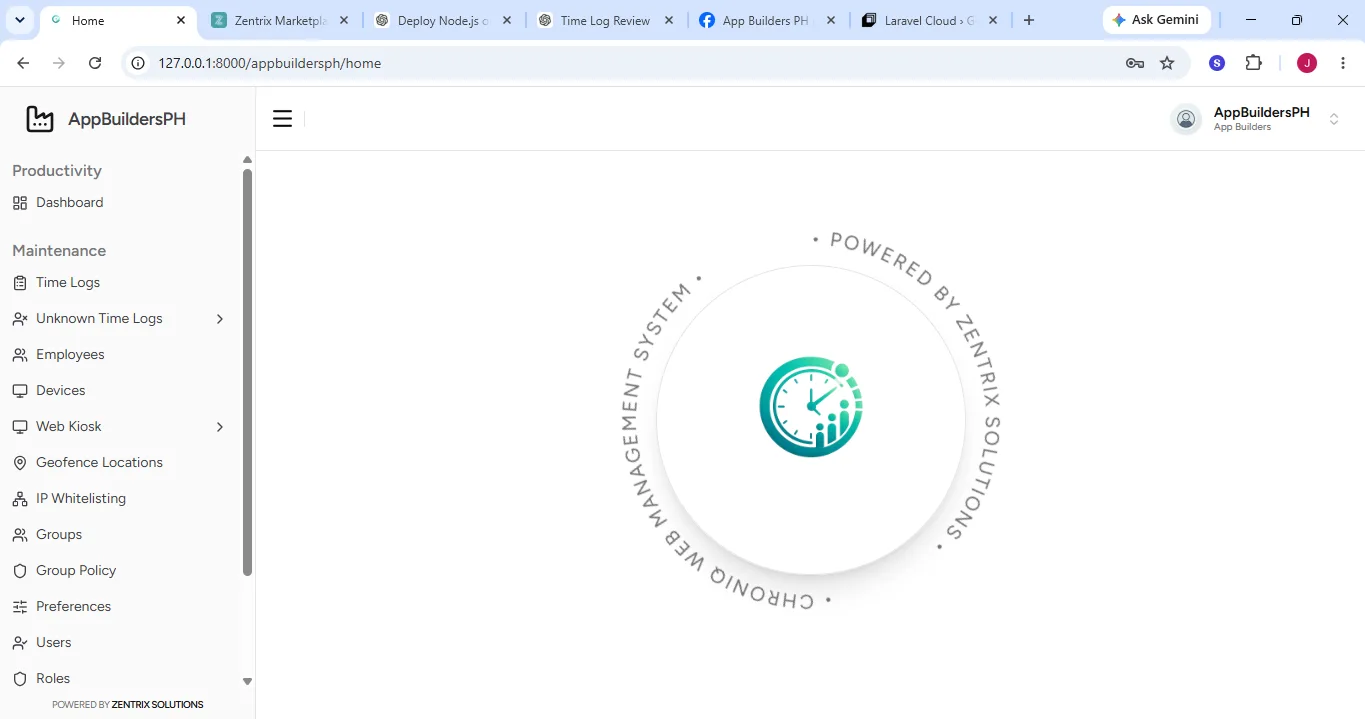The height and width of the screenshot is (719, 1365).
Task: Expand the Web Kiosk submenu chevron
Action: [x=220, y=427]
